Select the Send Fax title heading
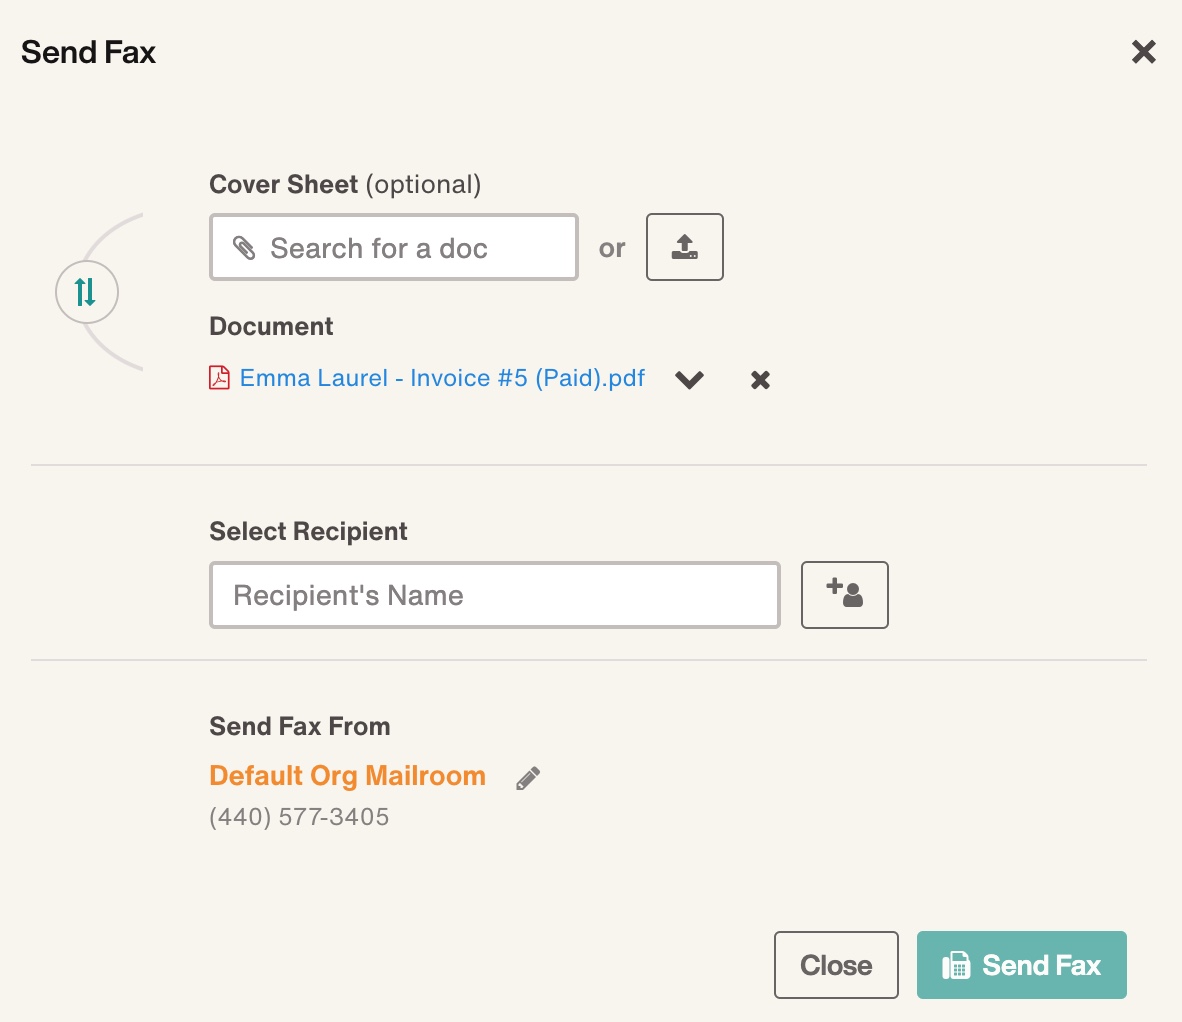This screenshot has width=1182, height=1022. [87, 51]
